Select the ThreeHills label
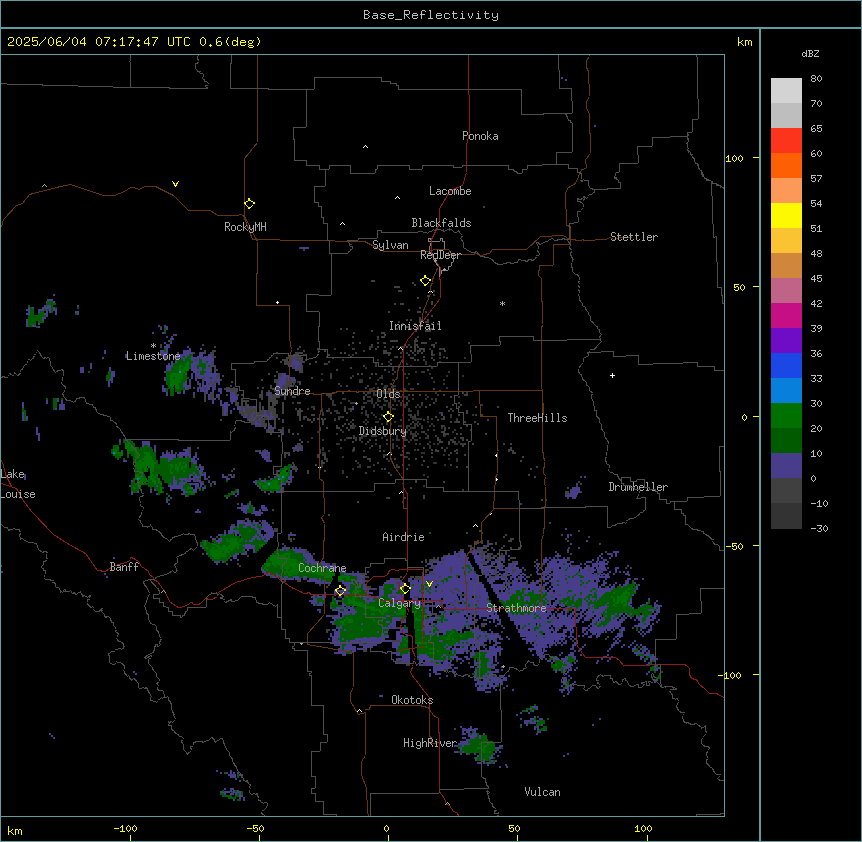Image resolution: width=862 pixels, height=842 pixels. click(x=537, y=418)
